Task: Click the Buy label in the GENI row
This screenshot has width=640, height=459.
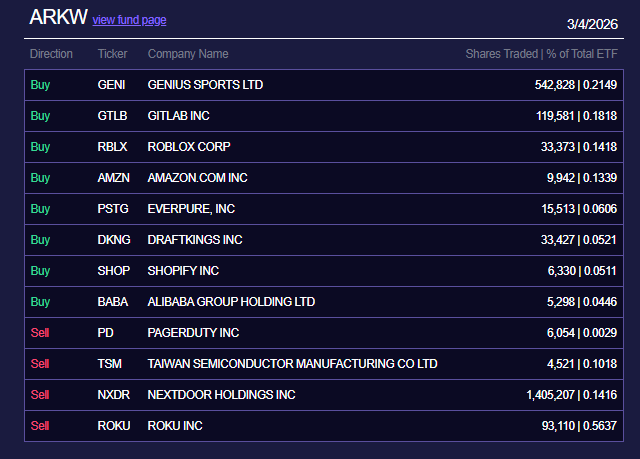Action: tap(40, 85)
